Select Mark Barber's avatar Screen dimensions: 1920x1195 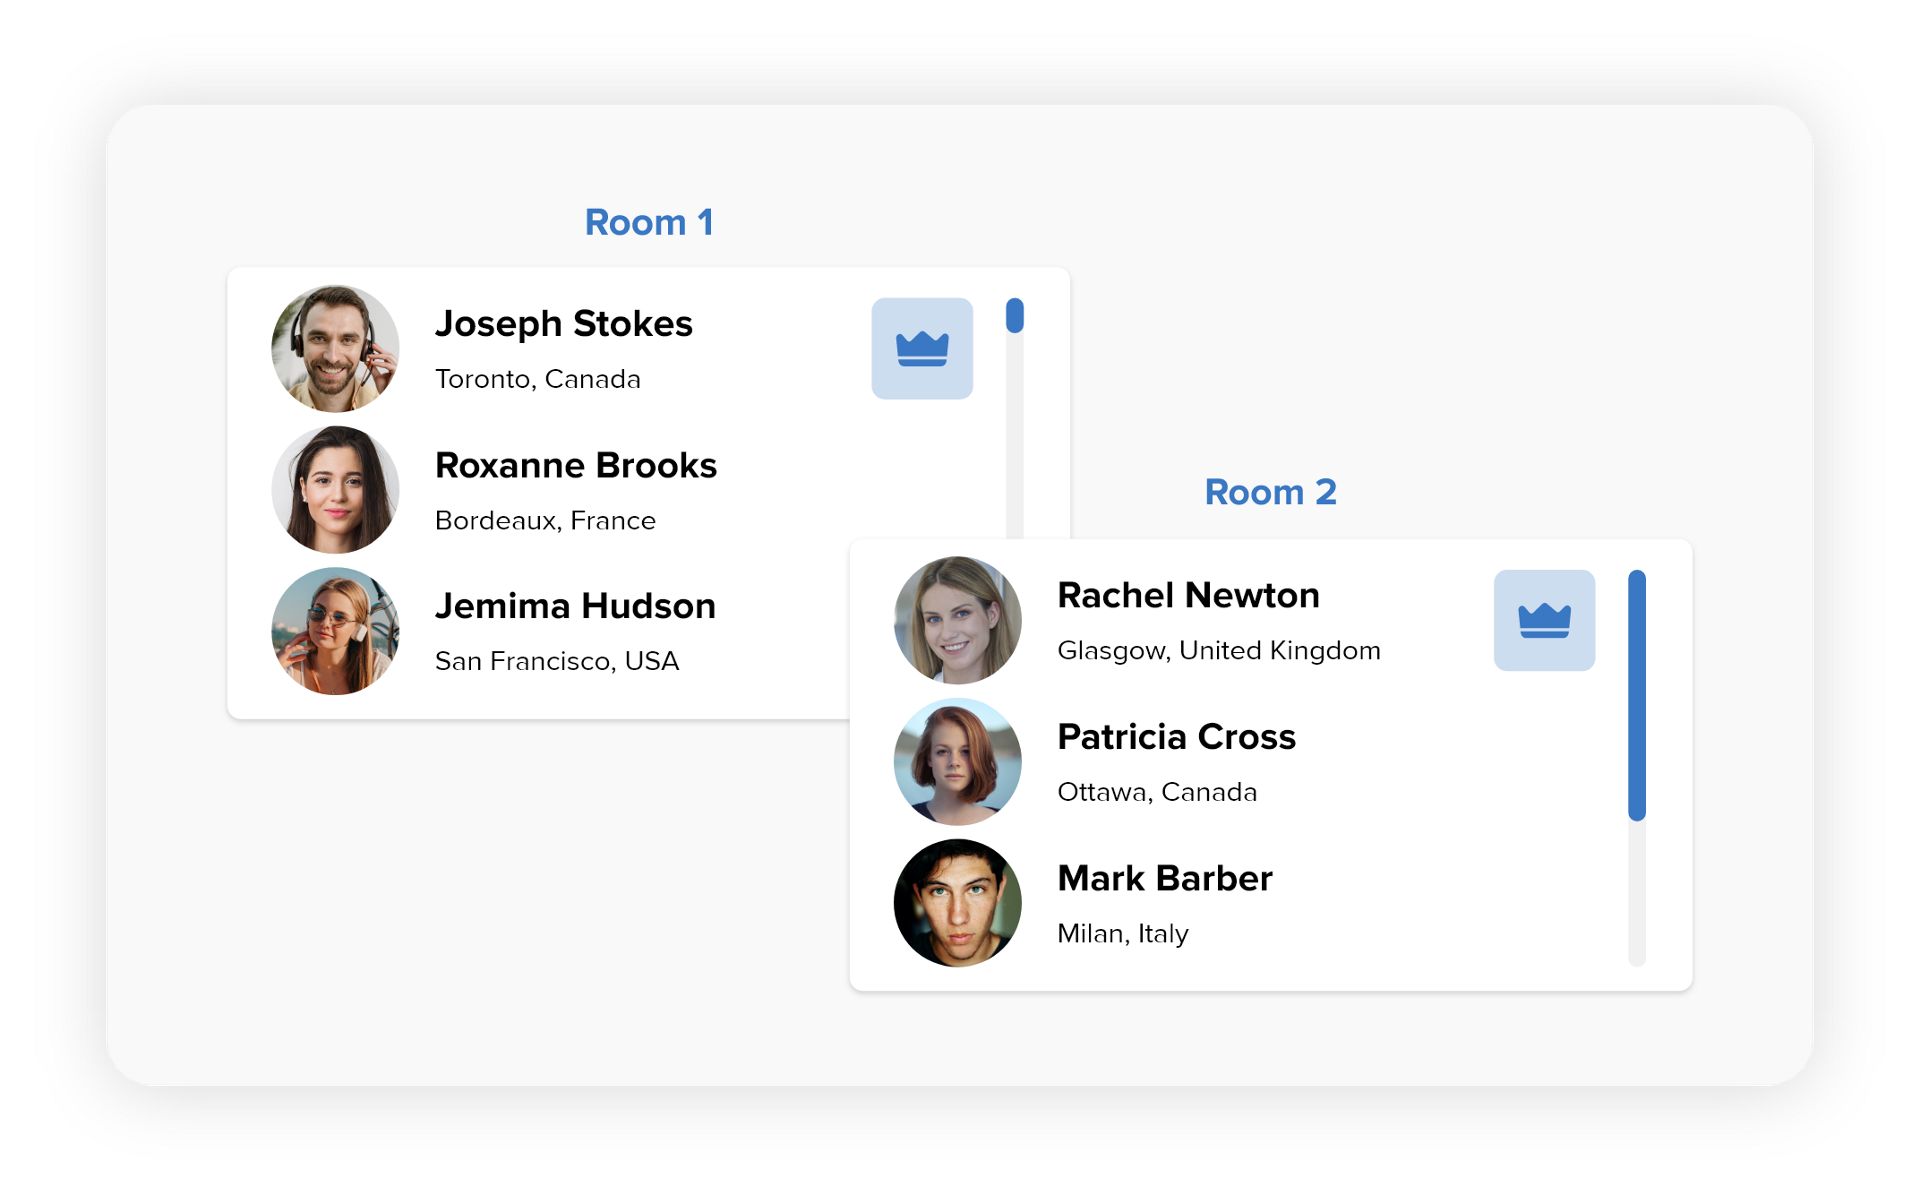[x=957, y=903]
